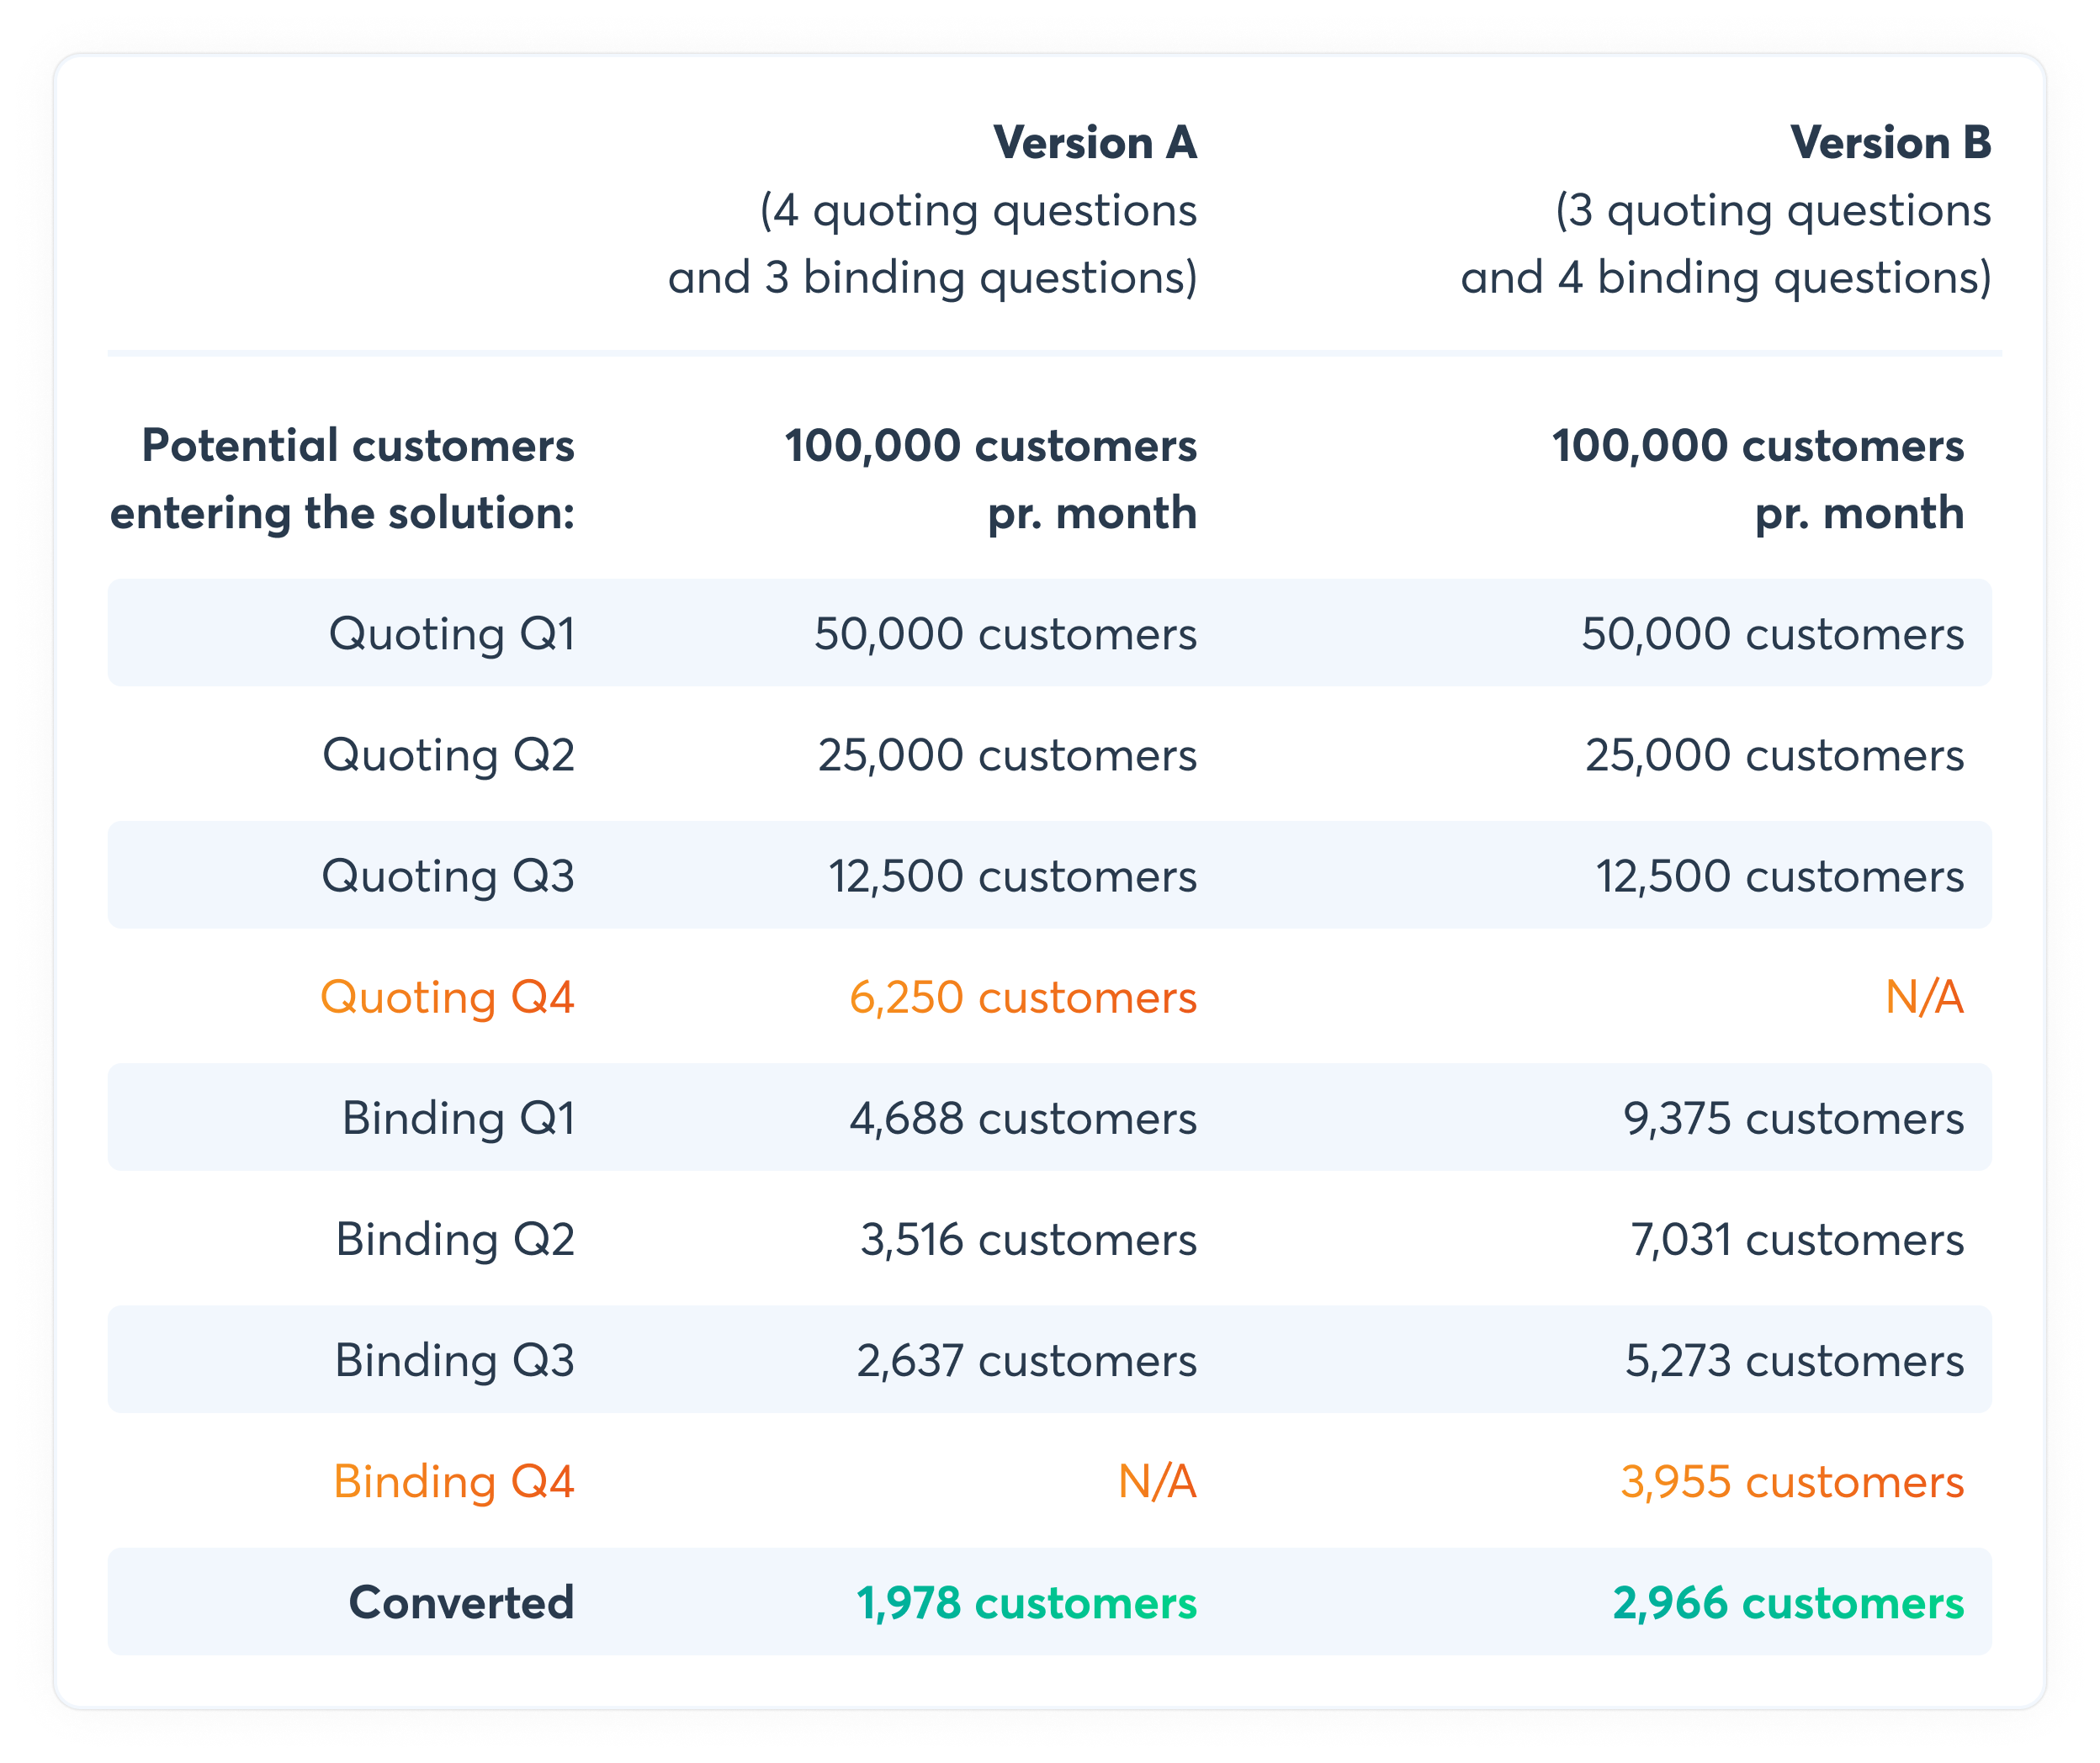This screenshot has height=1763, width=2100.
Task: Click the Binding Q2 row label
Action: pyautogui.click(x=455, y=1239)
